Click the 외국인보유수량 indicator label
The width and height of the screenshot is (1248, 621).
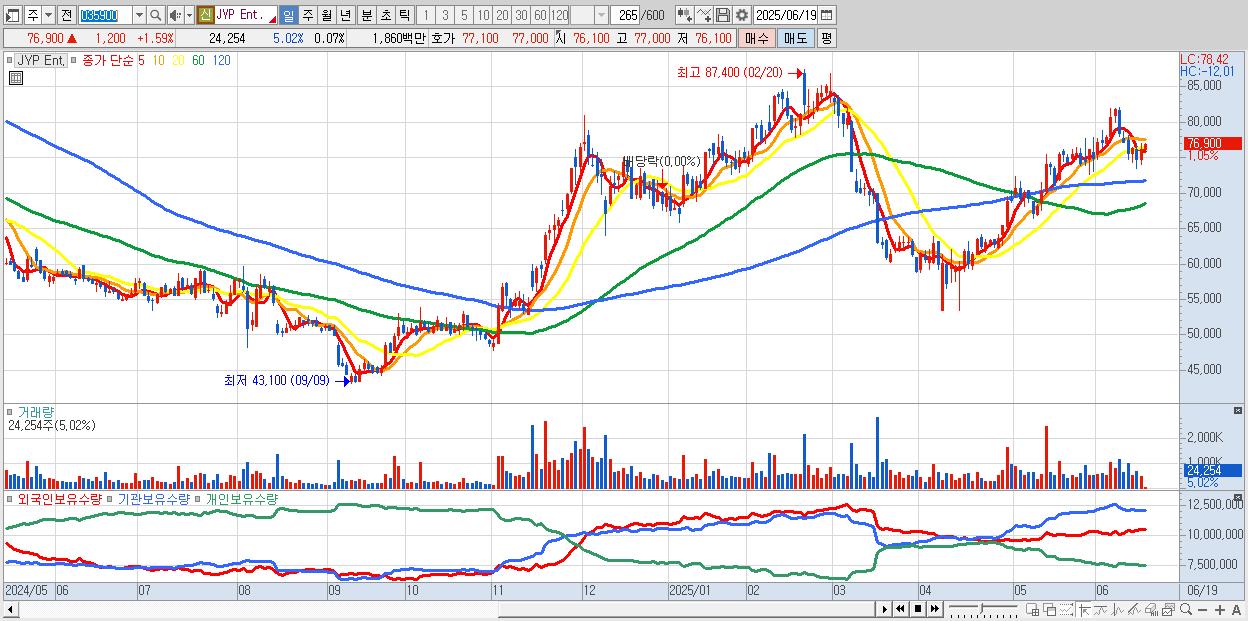pos(58,498)
